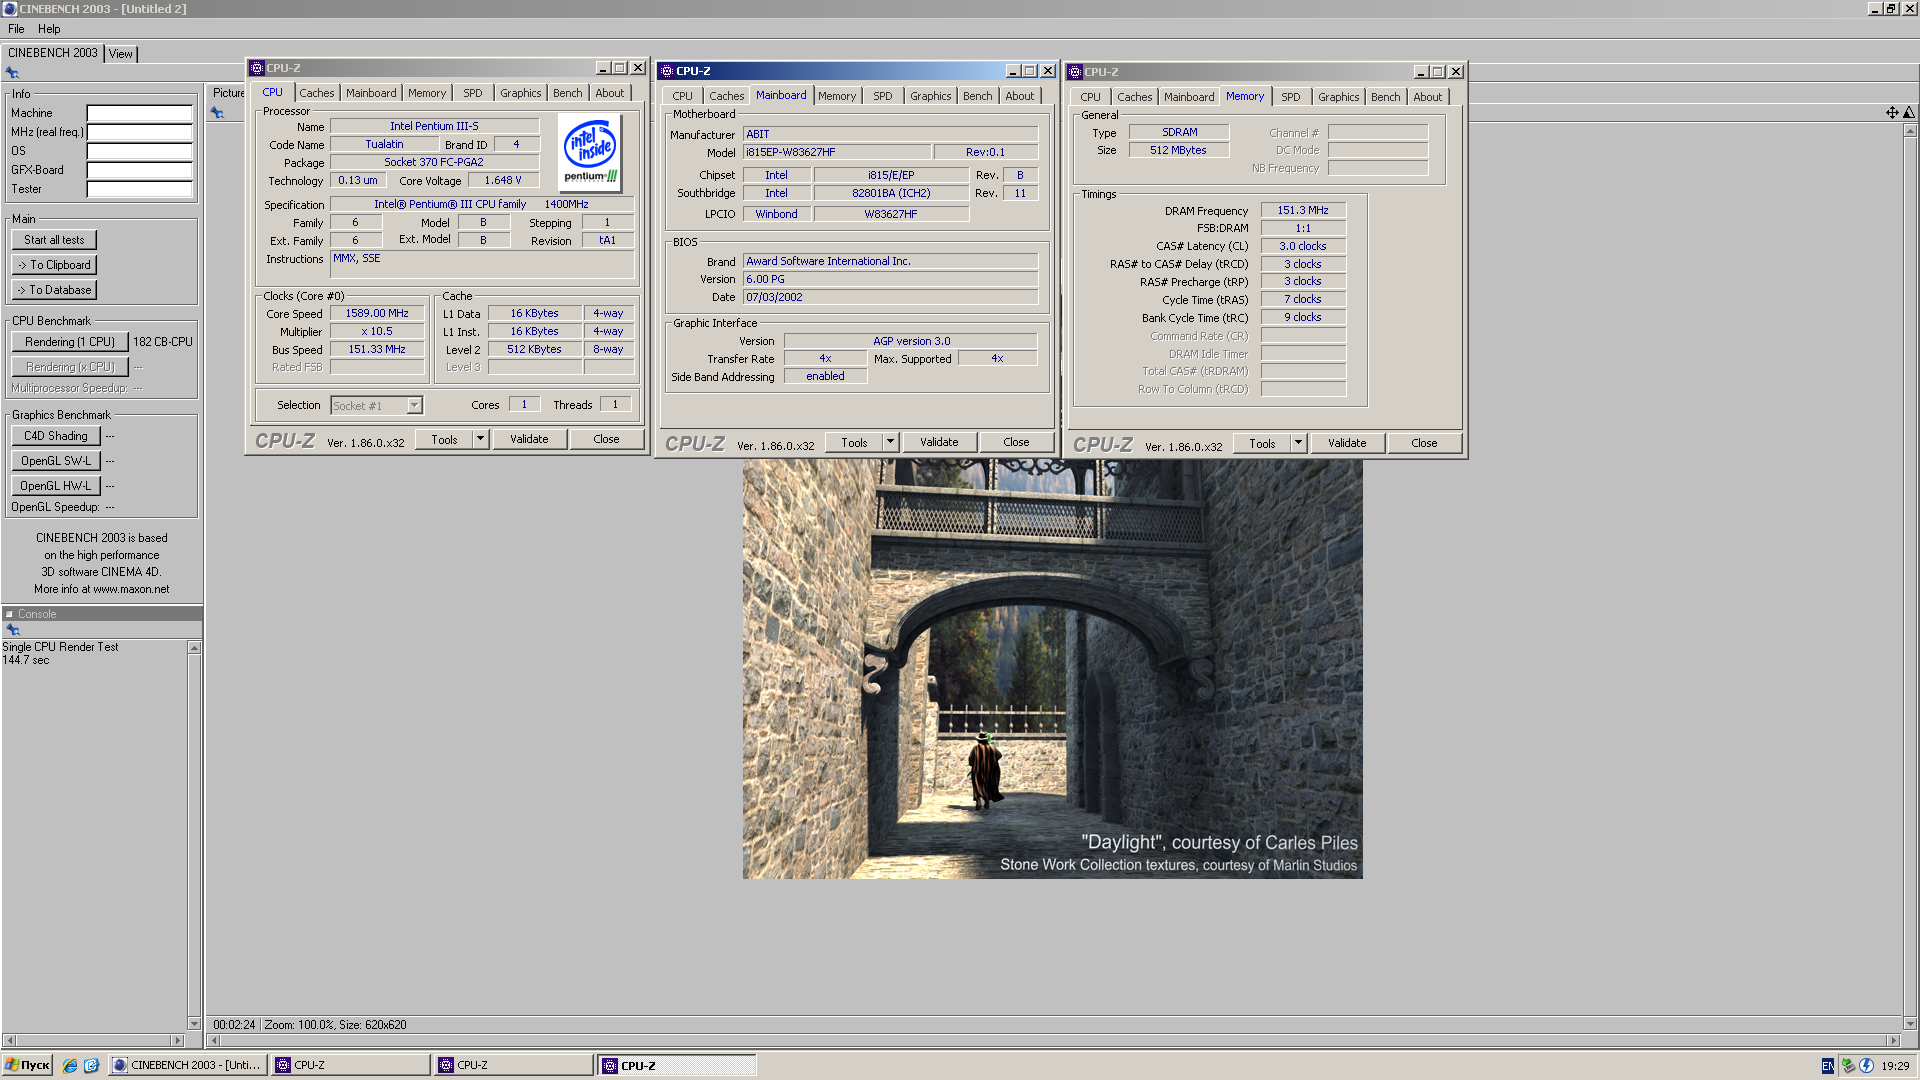Open the File menu

(16, 29)
